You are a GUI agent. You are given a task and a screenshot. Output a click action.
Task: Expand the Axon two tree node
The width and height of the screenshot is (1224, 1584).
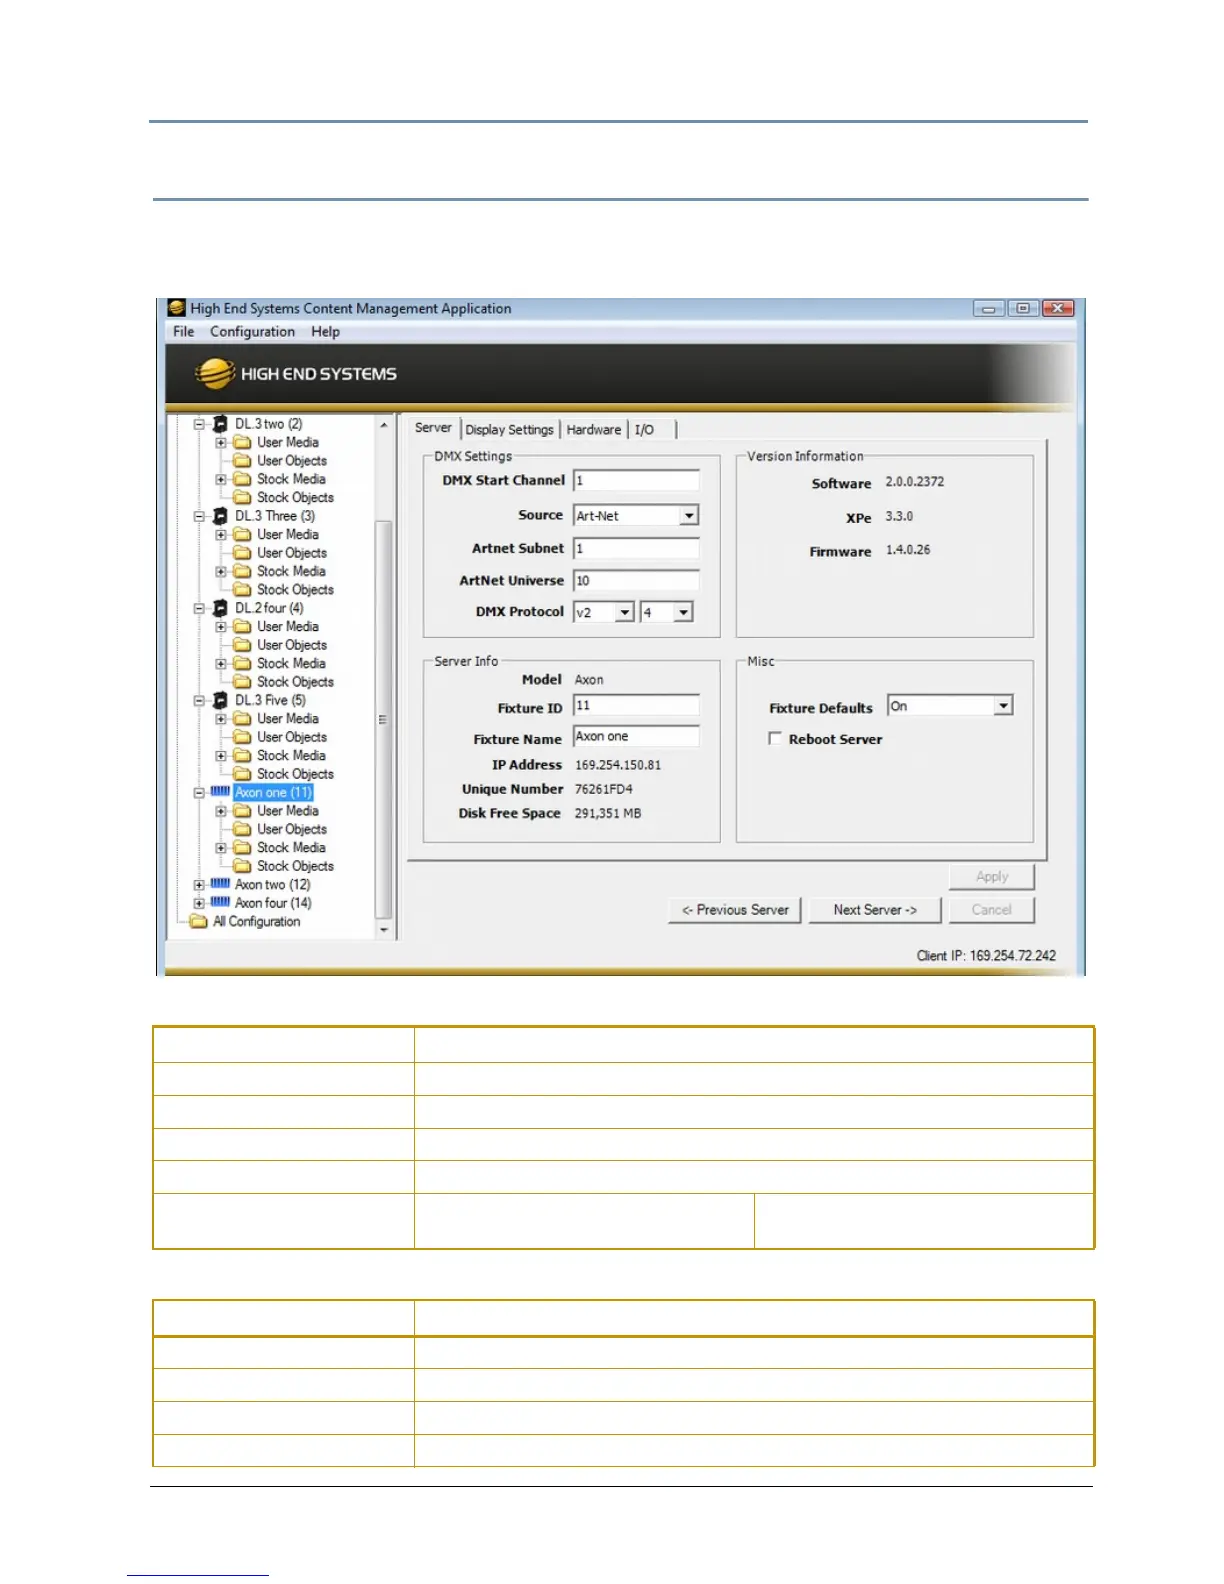coord(199,885)
